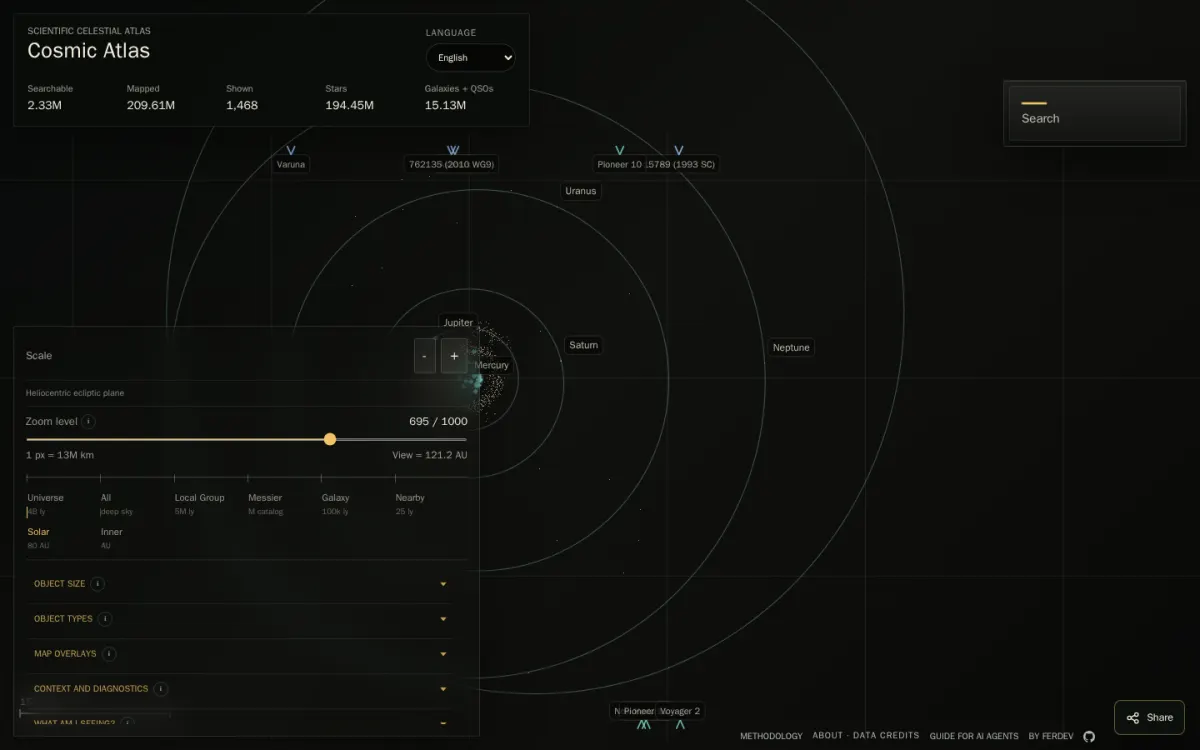Click the Share button label
Screen dimensions: 1200x750
point(1160,718)
